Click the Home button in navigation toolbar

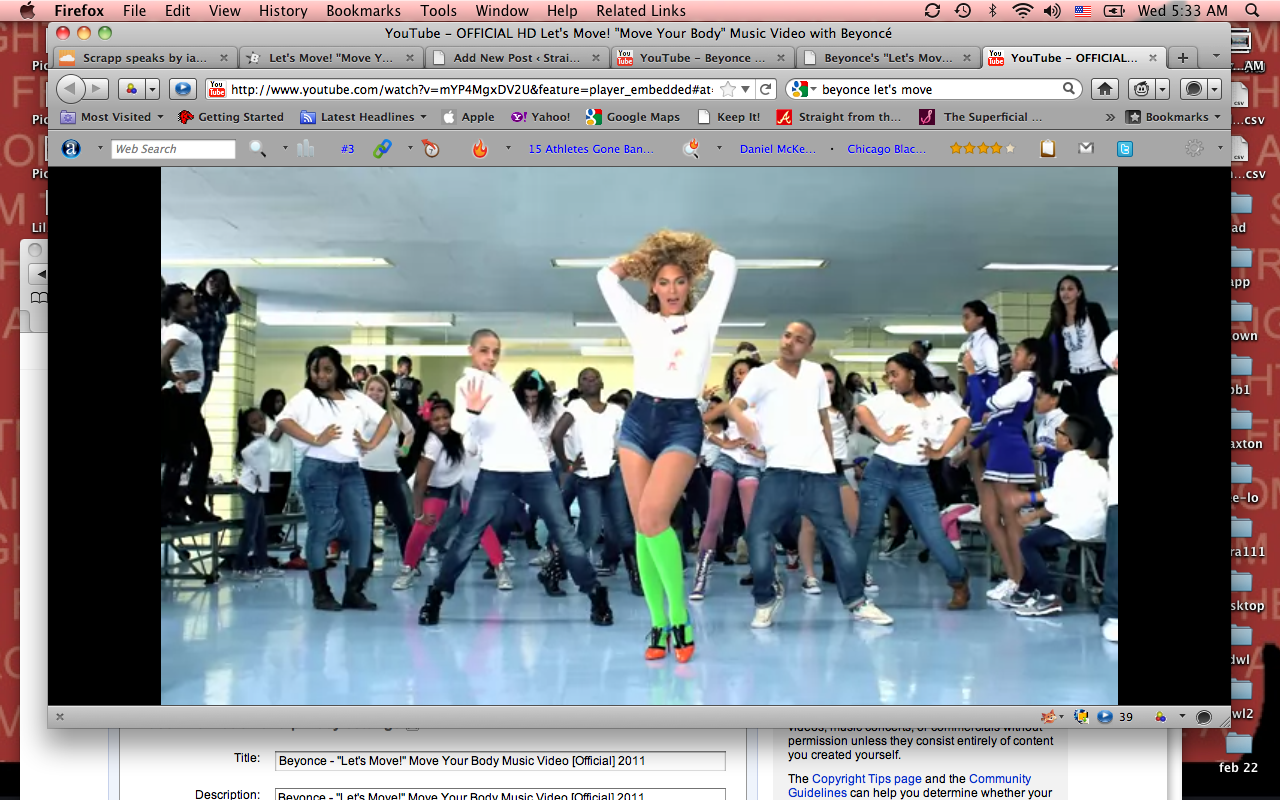tap(1105, 89)
